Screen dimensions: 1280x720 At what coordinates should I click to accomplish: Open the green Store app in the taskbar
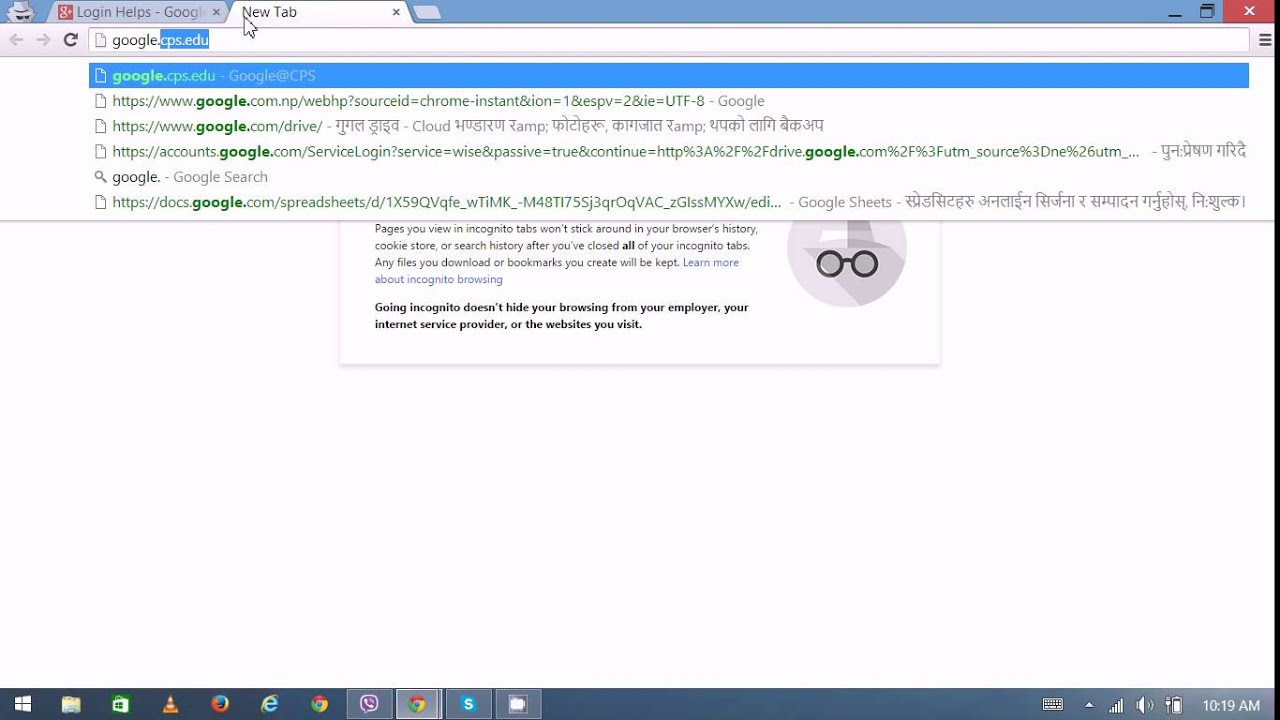[120, 704]
